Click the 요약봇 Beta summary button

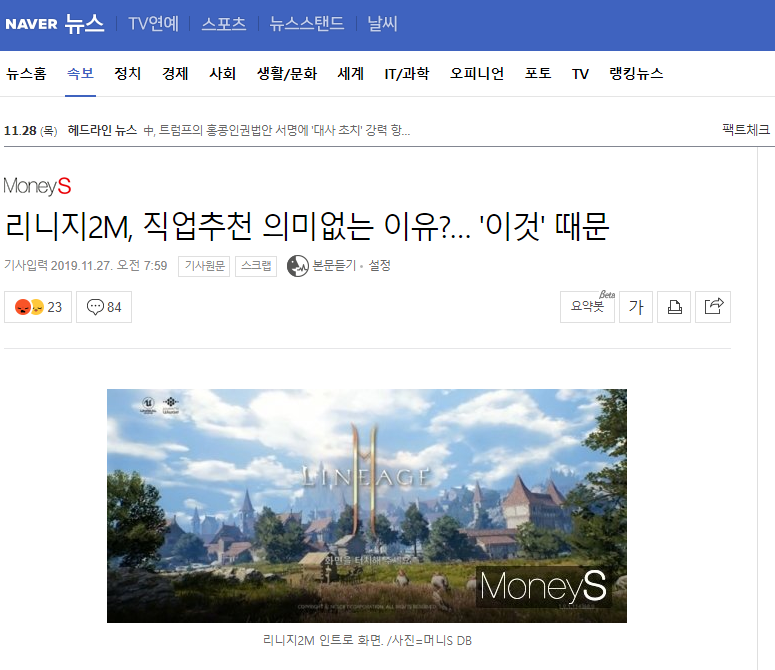tap(587, 307)
